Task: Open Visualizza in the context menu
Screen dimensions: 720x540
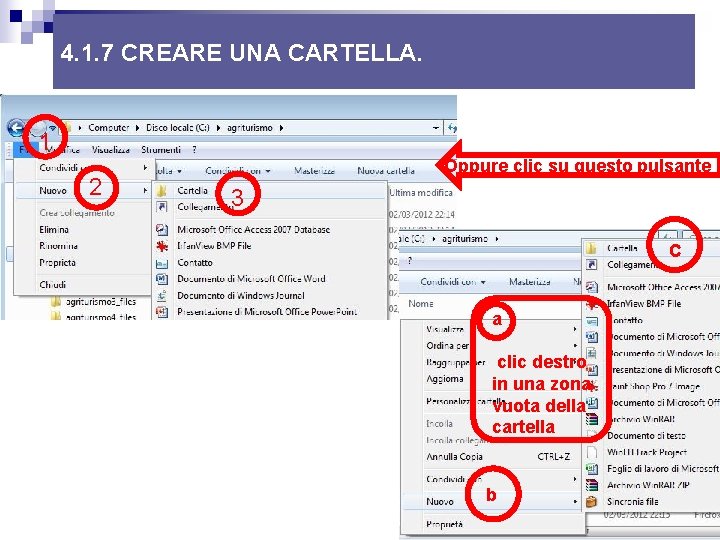Action: (x=445, y=329)
